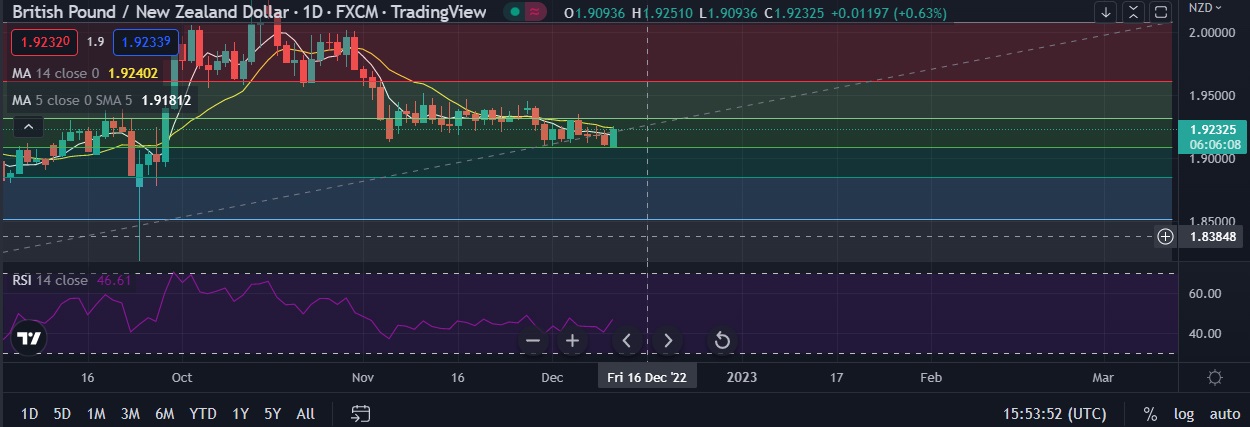This screenshot has height=427, width=1250.
Task: Select the MA 5 close SMA 5 legend
Action: [x=72, y=100]
